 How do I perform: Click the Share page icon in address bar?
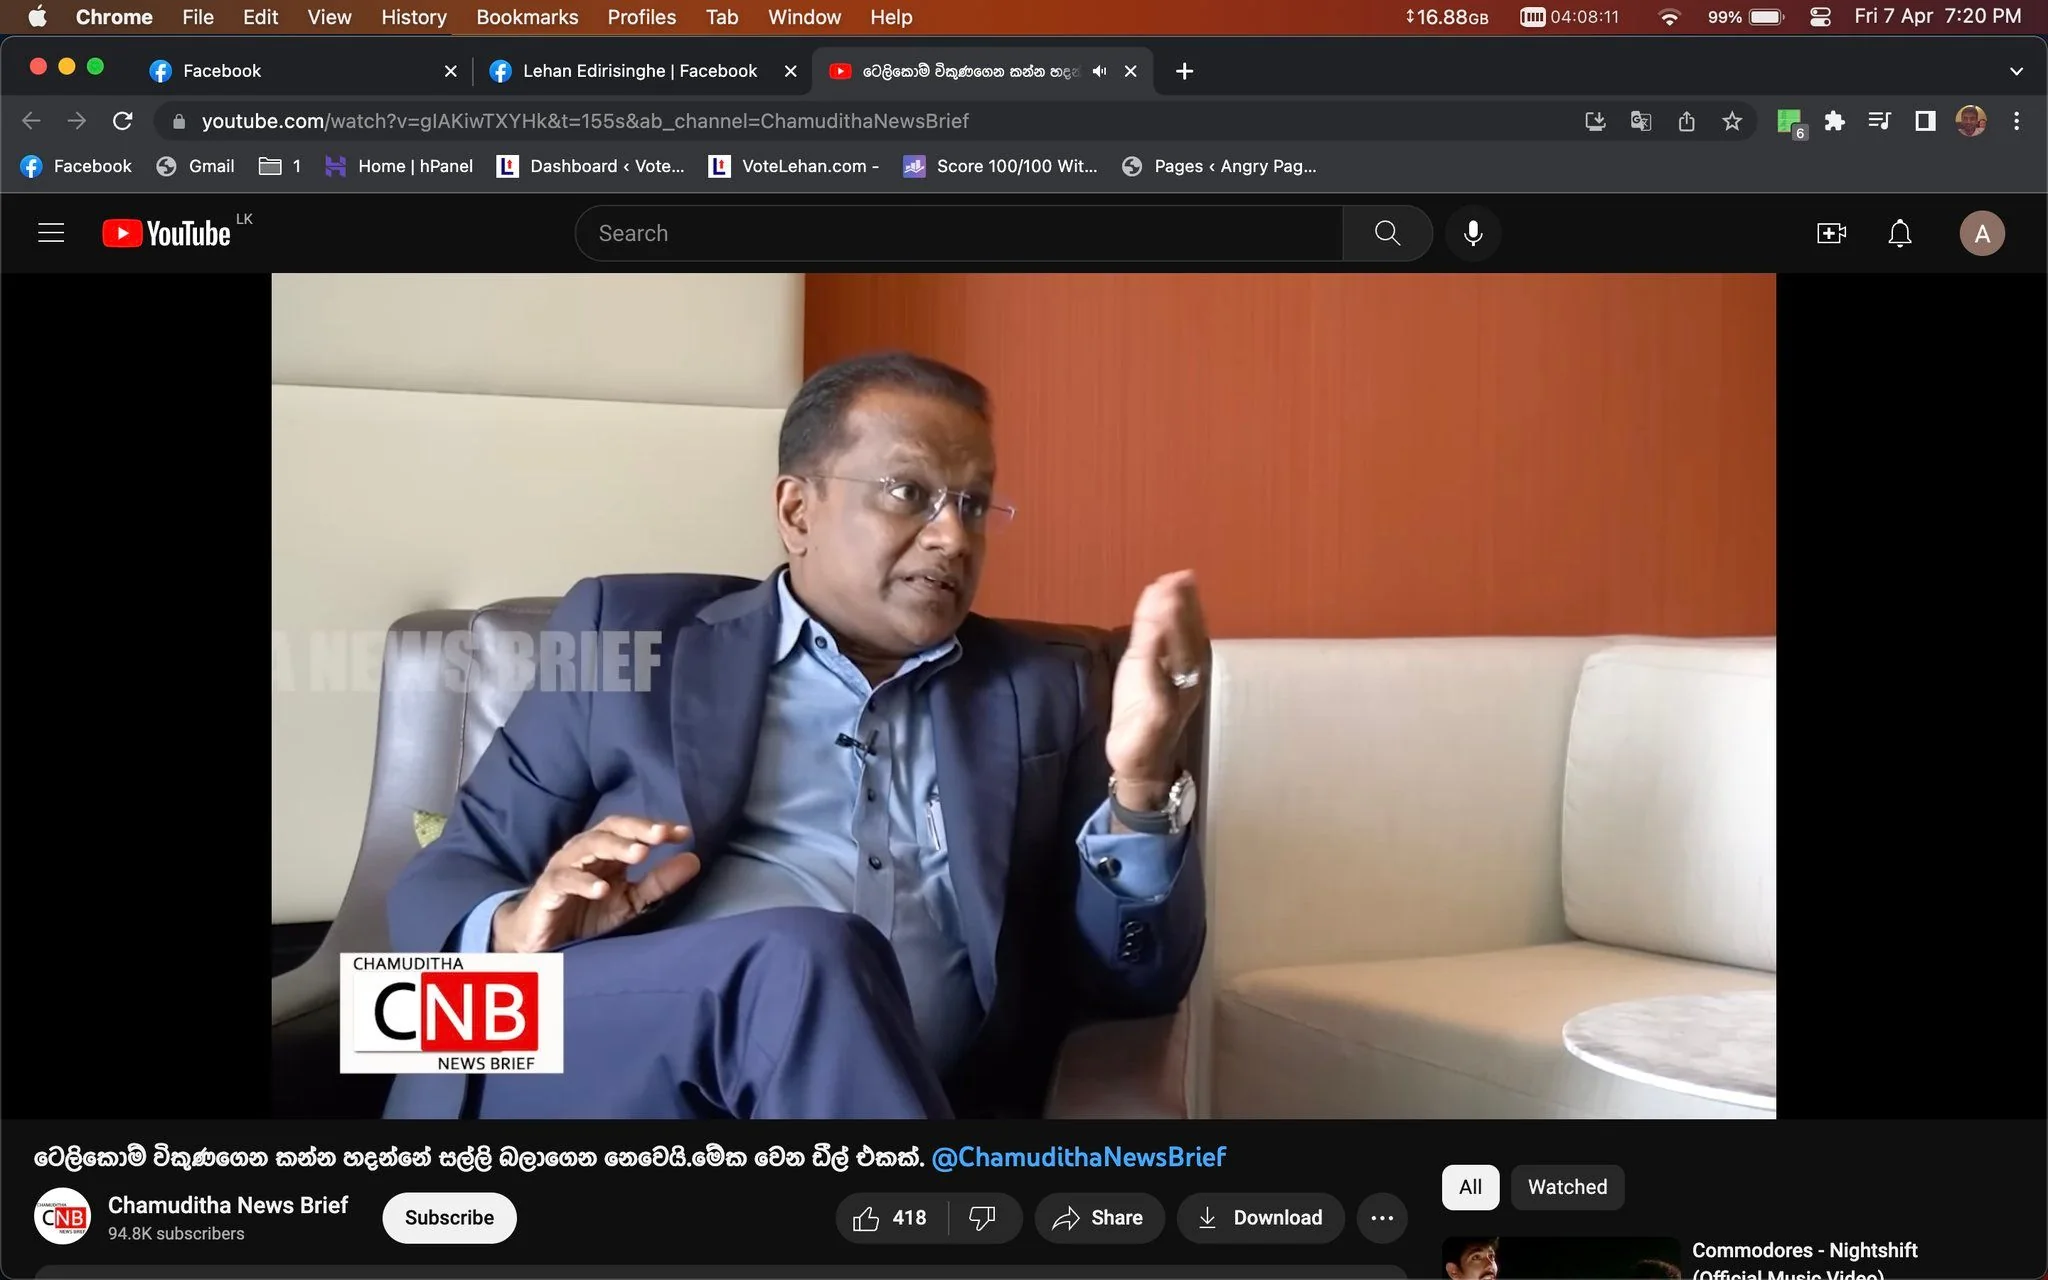pyautogui.click(x=1687, y=121)
